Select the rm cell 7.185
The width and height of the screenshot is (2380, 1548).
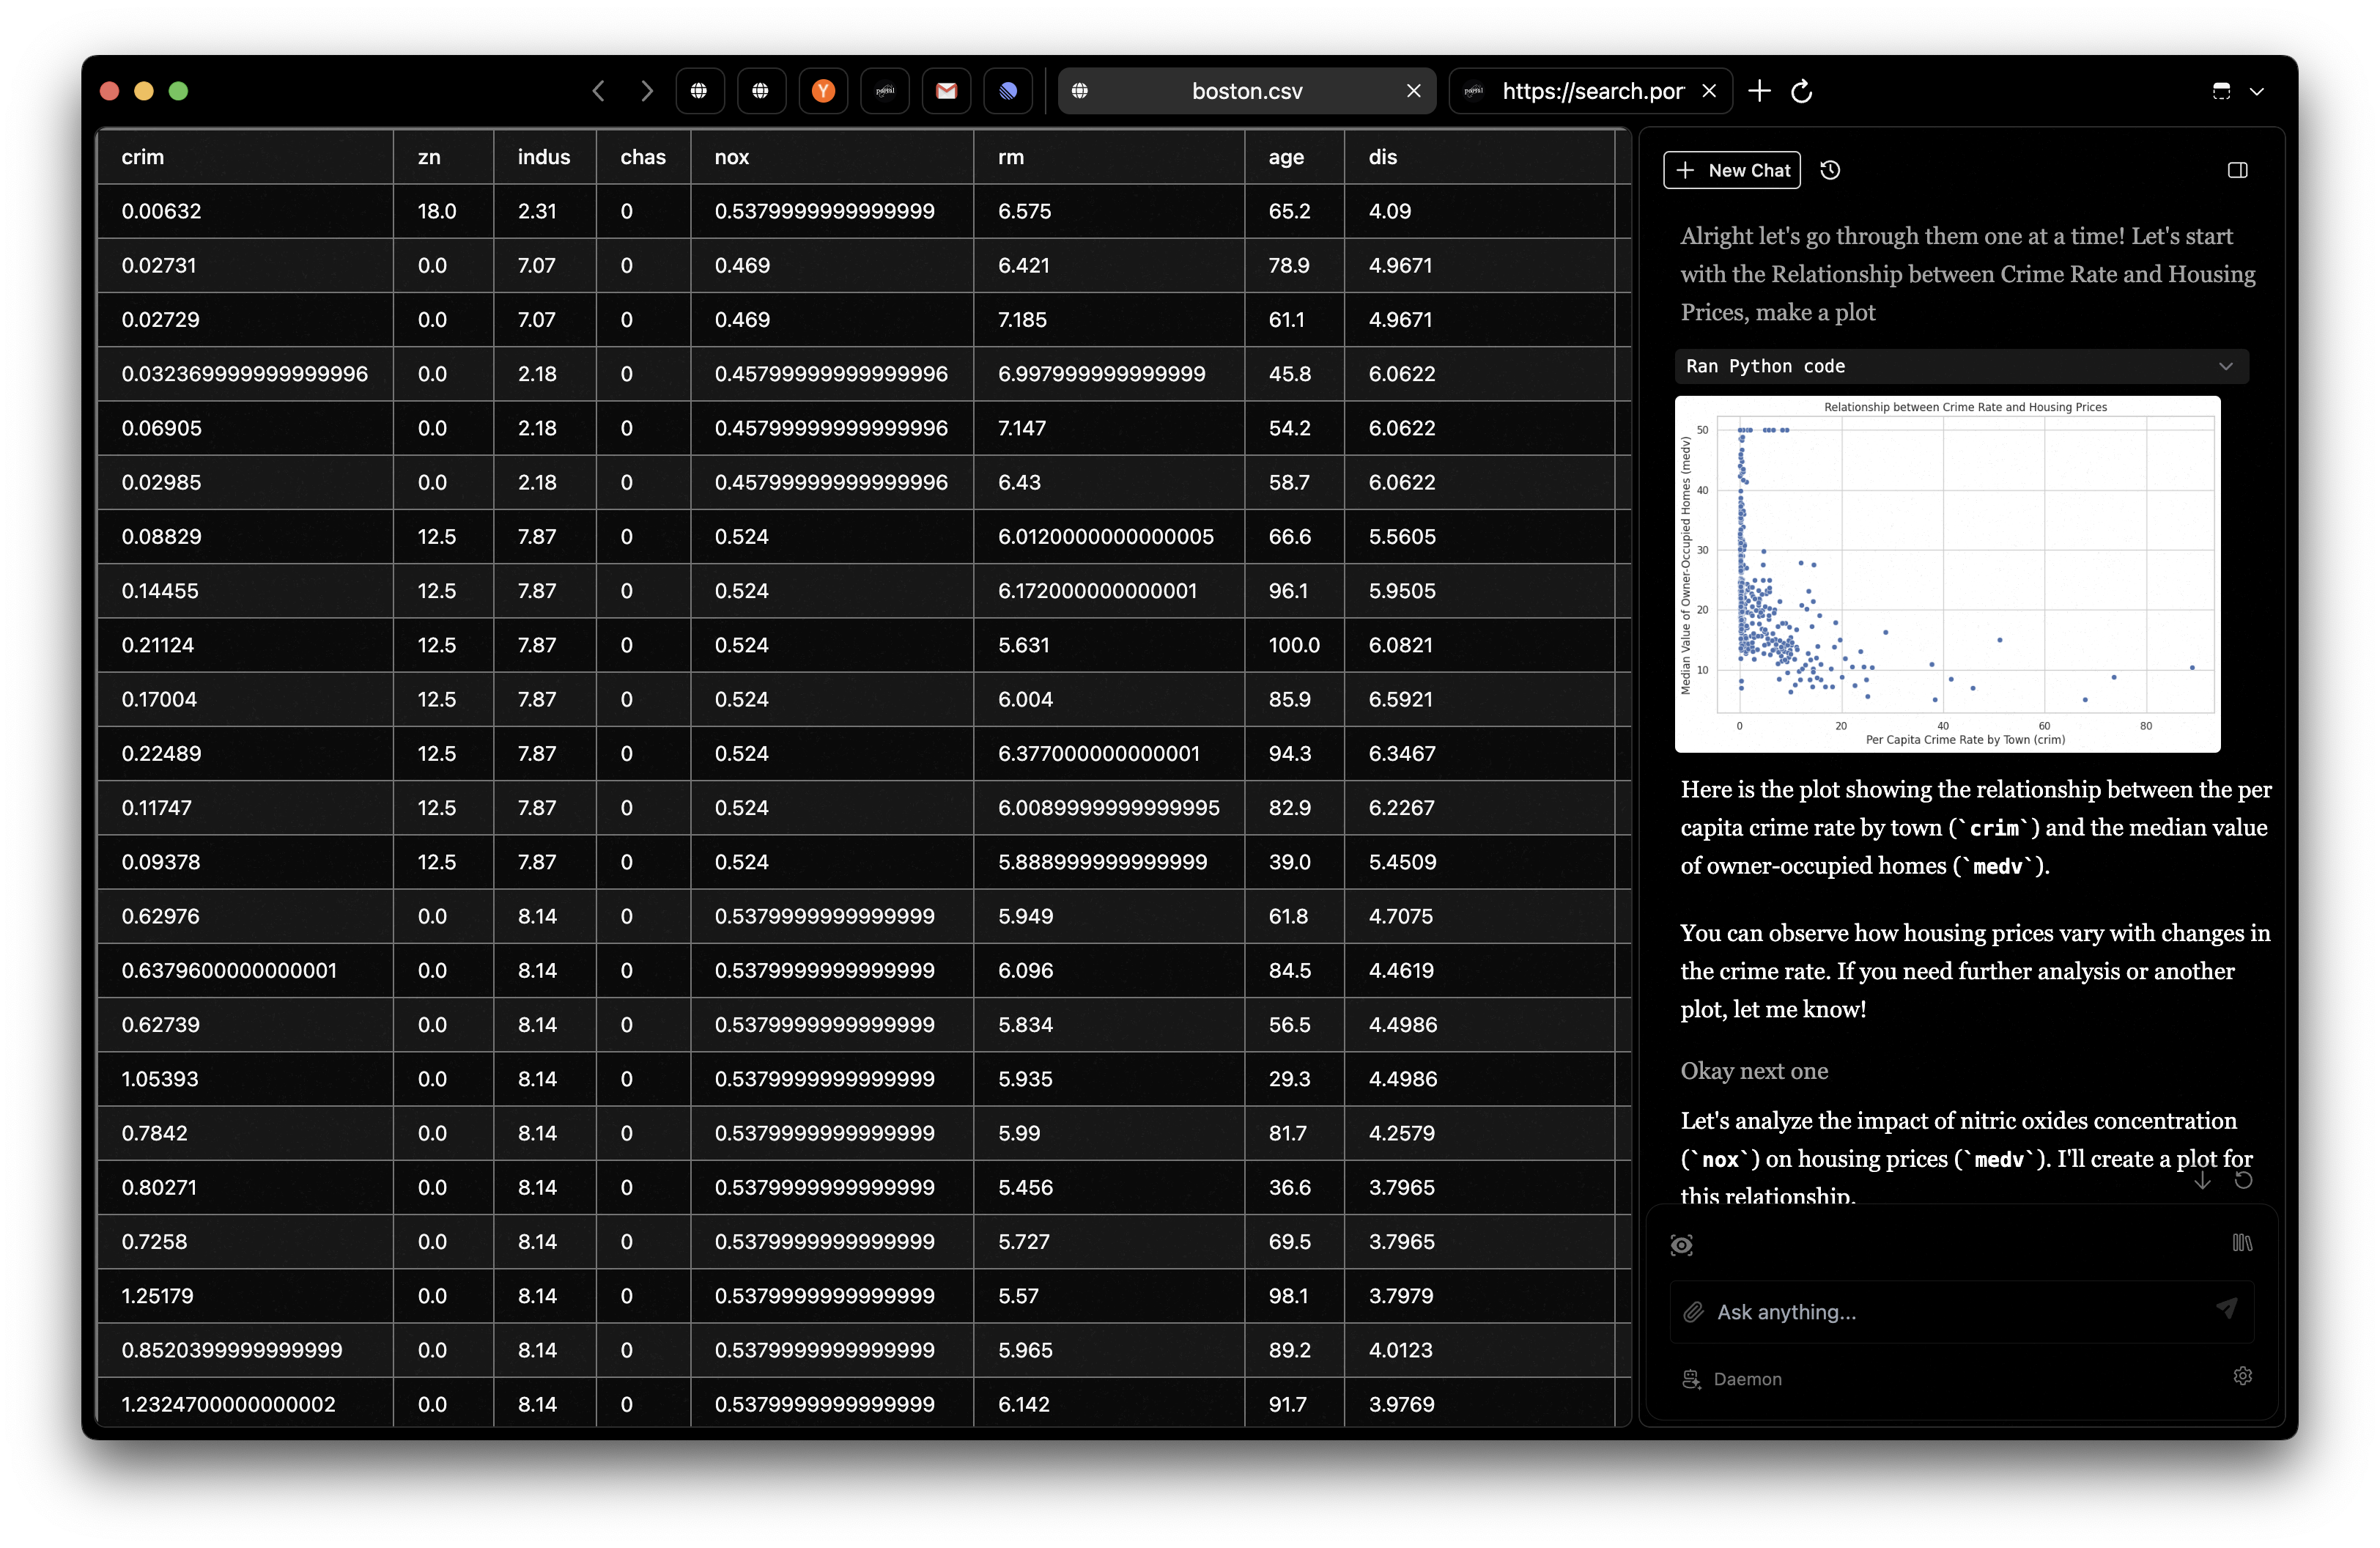pyautogui.click(x=1109, y=320)
